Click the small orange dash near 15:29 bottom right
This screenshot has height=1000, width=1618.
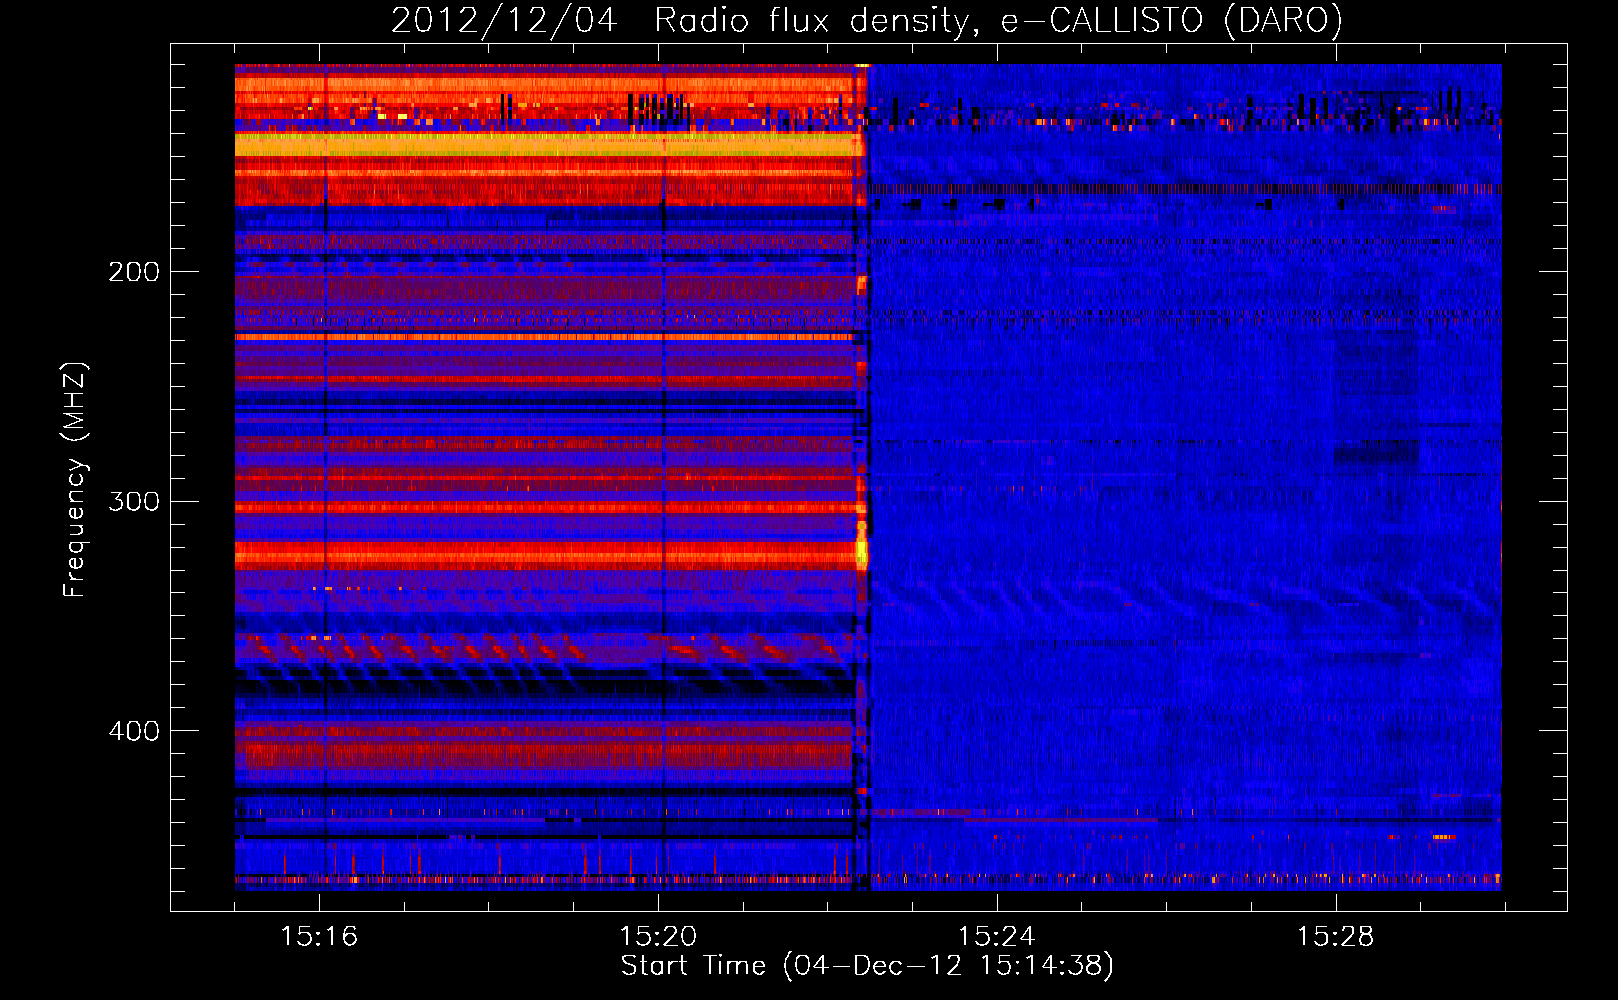1443,837
